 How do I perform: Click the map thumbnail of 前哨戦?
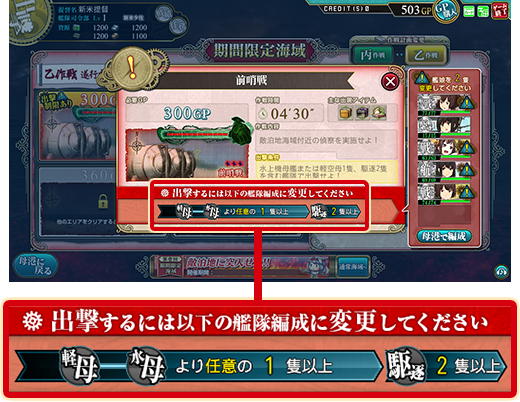coord(187,153)
